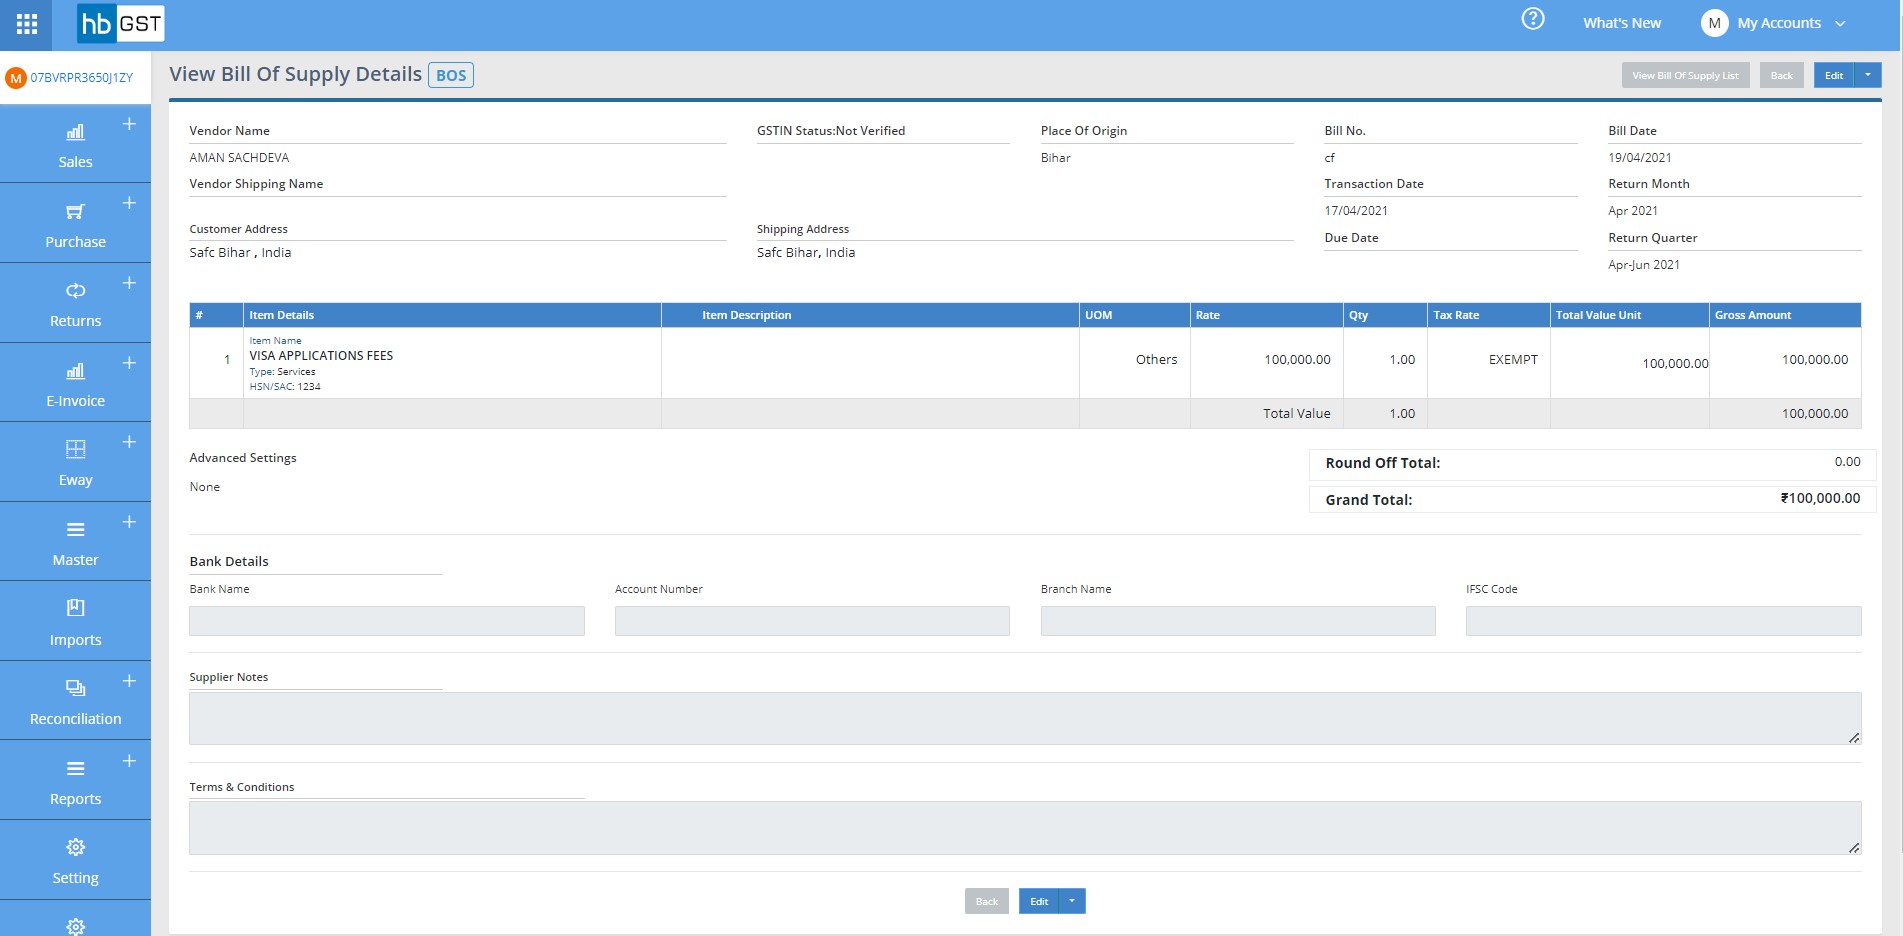Expand E-Invoice plus icon
Viewport: 1903px width, 936px height.
click(129, 363)
